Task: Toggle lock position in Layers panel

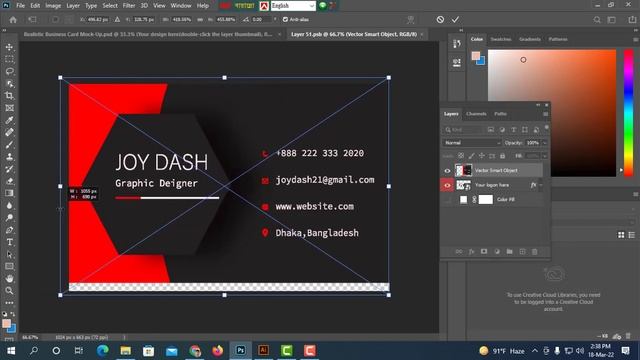Action: tap(482, 156)
